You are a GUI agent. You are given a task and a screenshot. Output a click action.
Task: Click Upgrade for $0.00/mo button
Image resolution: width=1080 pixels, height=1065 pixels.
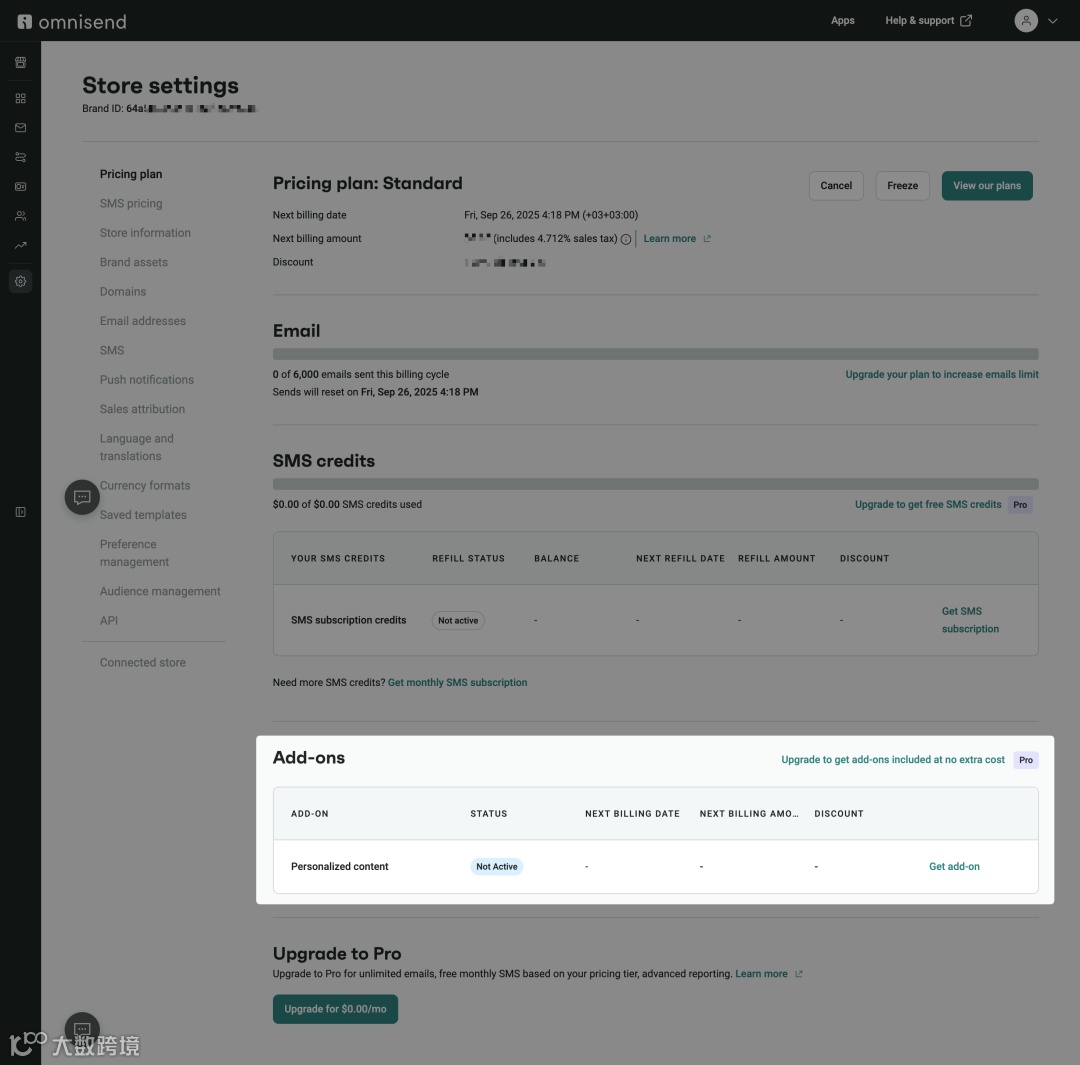pyautogui.click(x=335, y=1009)
